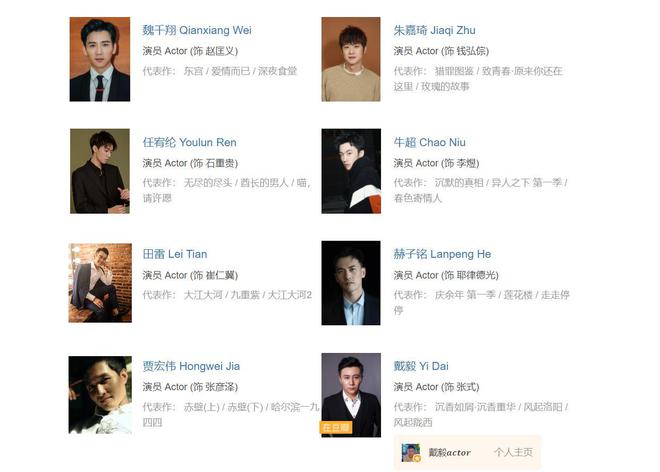This screenshot has height=472, width=660.
Task: Open Youlun Ren's profile photo
Action: tap(100, 171)
